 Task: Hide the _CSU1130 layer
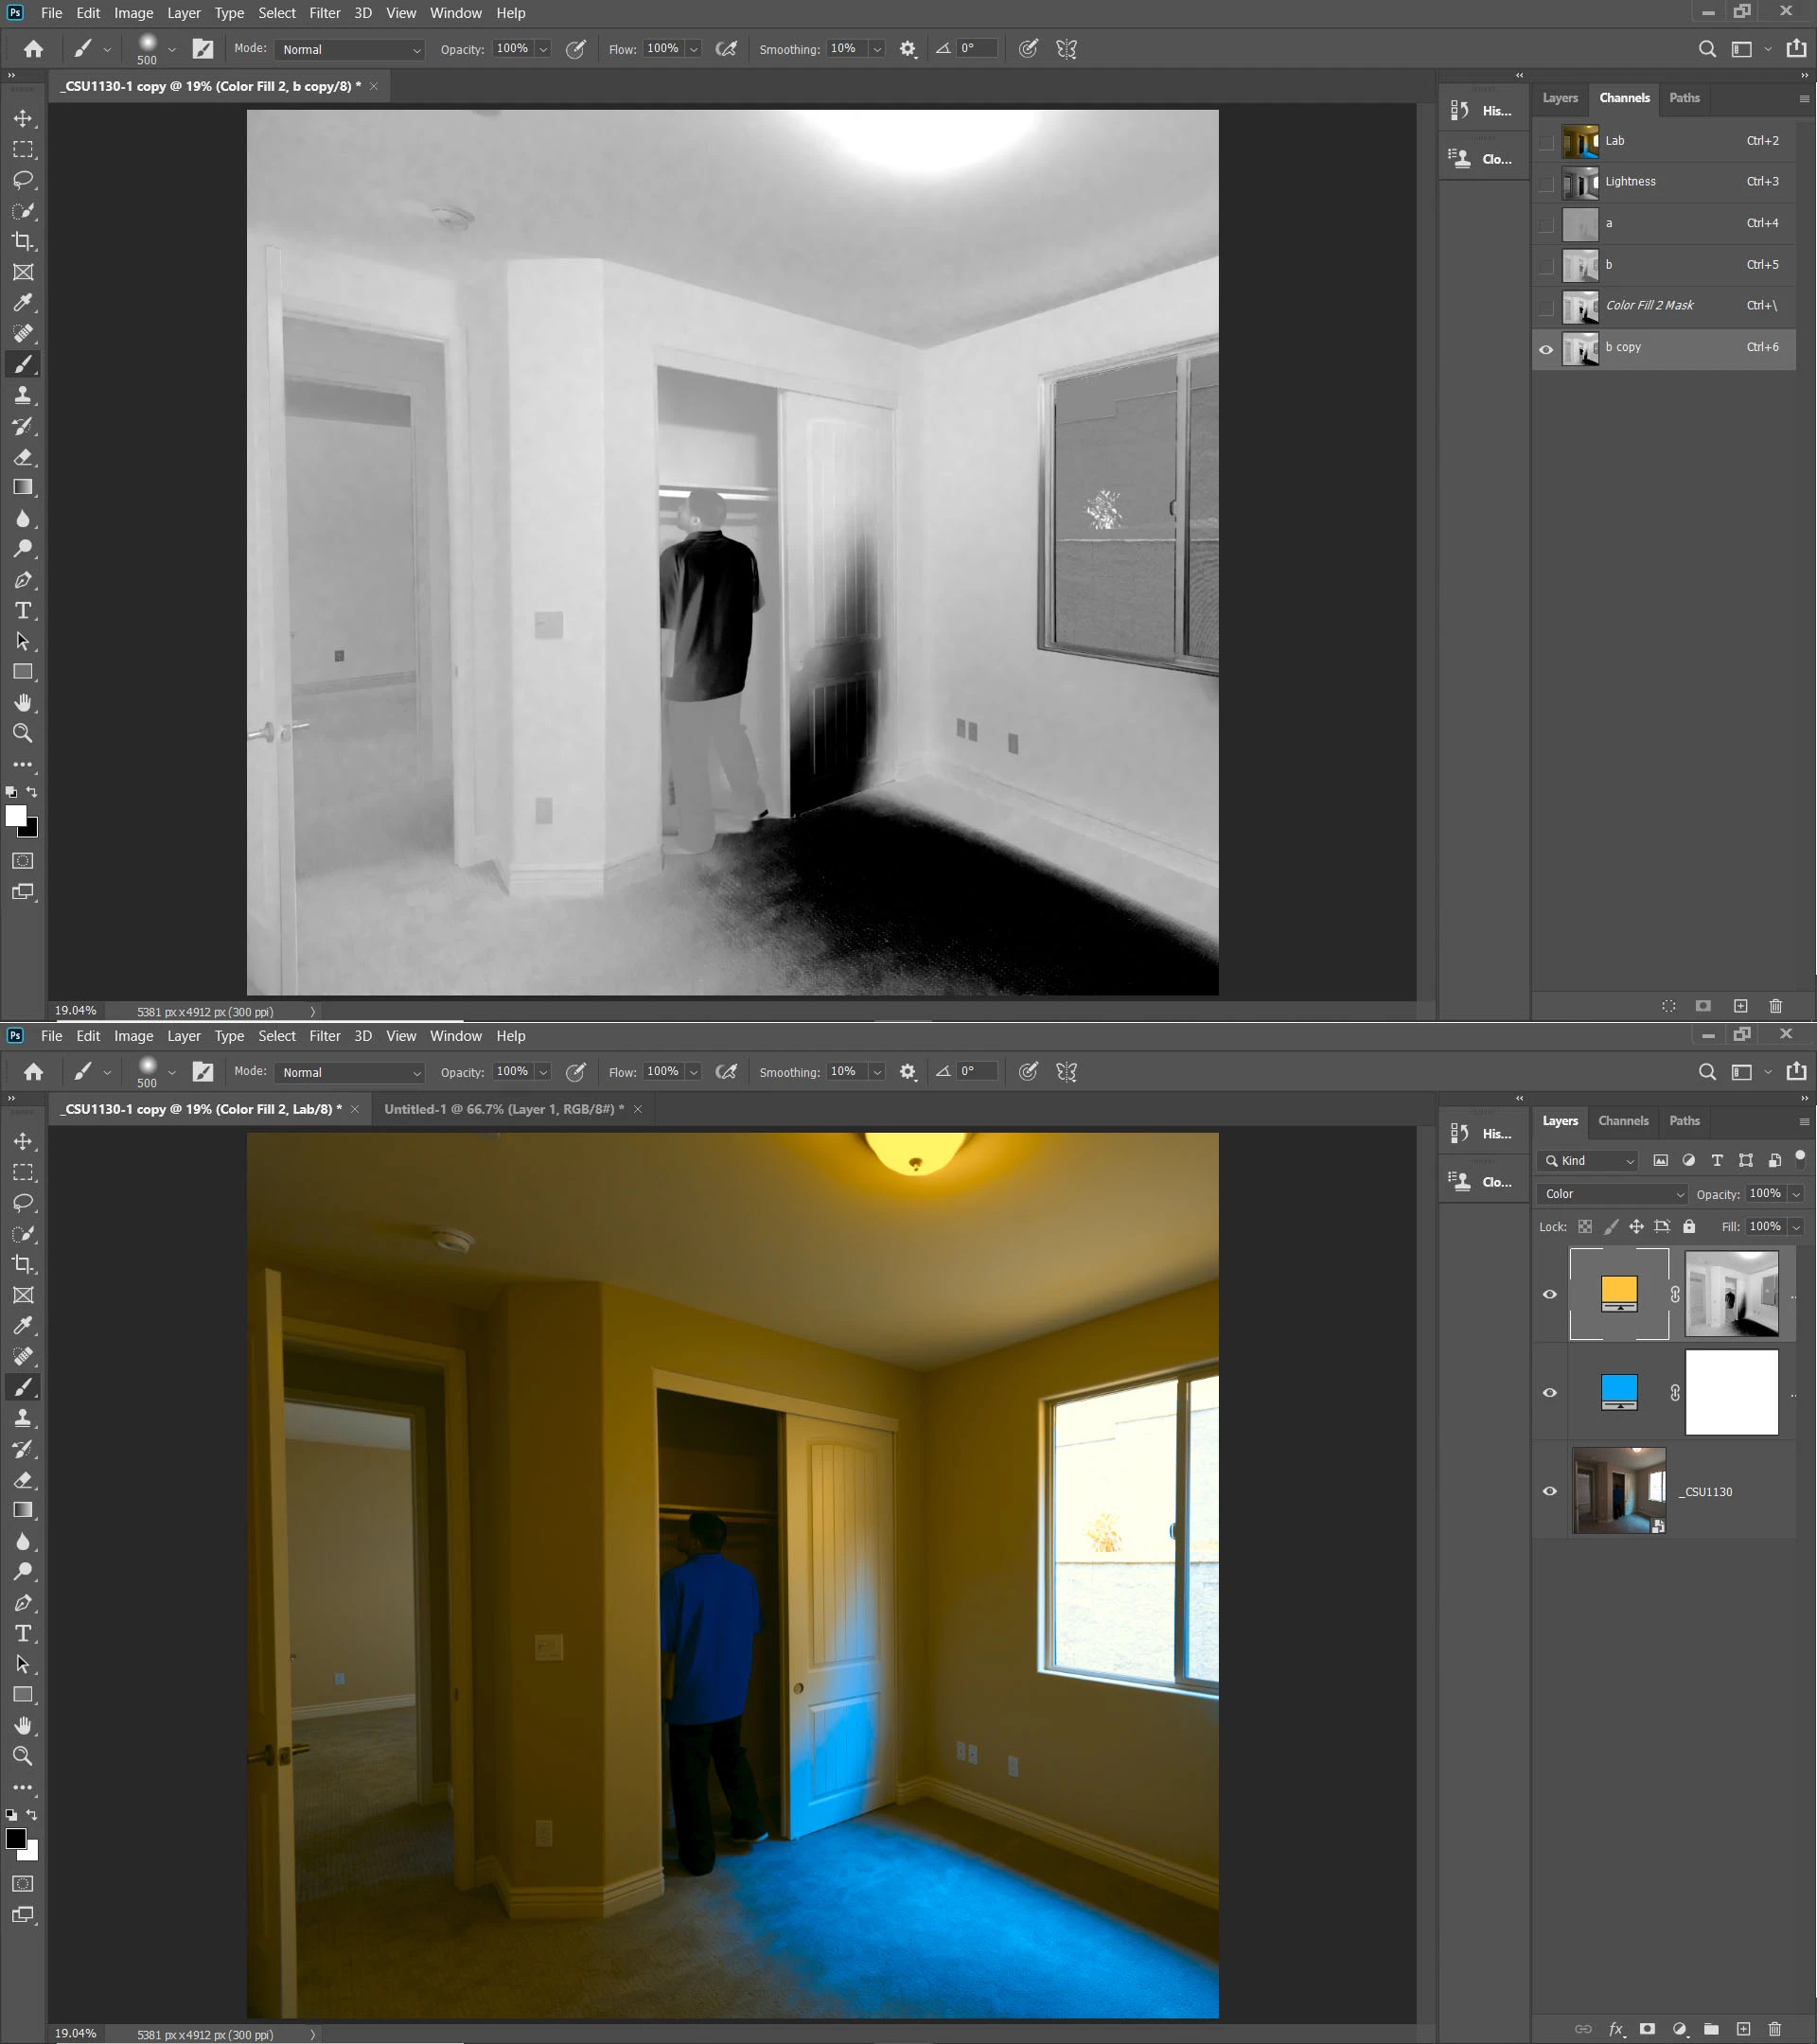click(x=1549, y=1491)
